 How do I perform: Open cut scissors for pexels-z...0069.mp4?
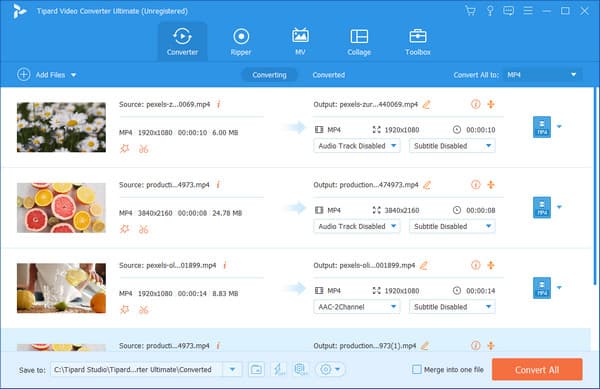coord(143,149)
